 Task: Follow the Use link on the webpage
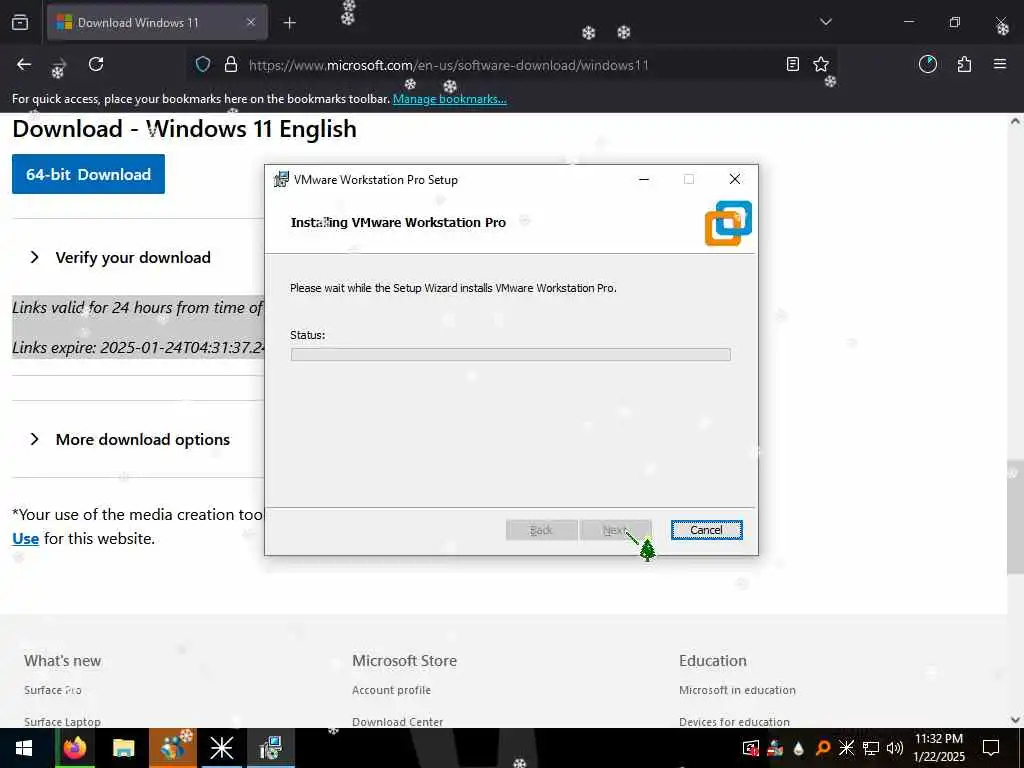click(x=25, y=539)
